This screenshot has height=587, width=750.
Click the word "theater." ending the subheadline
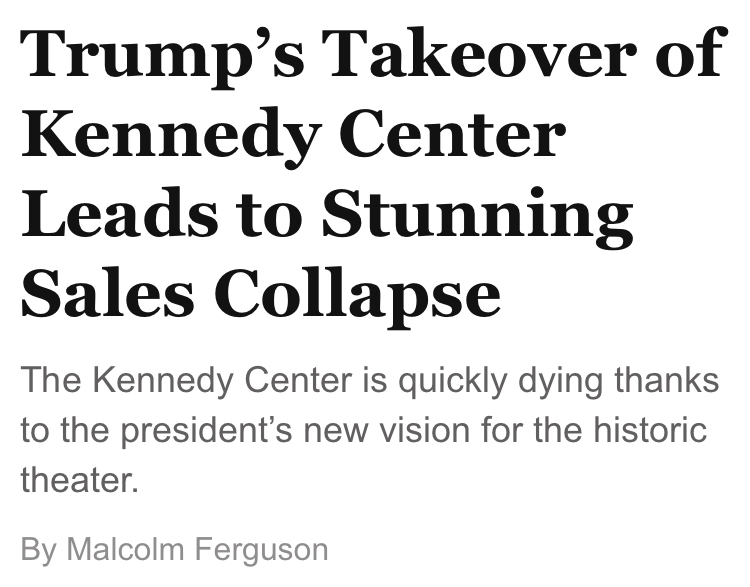tap(78, 481)
